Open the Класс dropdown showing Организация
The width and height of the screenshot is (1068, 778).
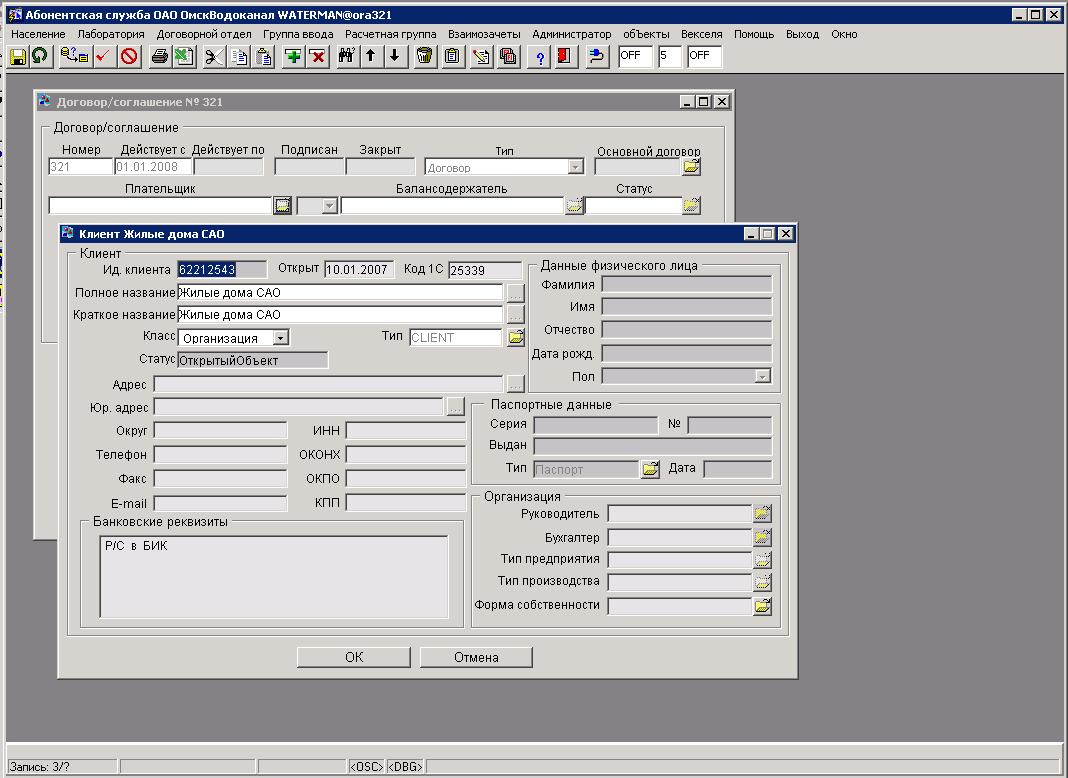pos(280,338)
